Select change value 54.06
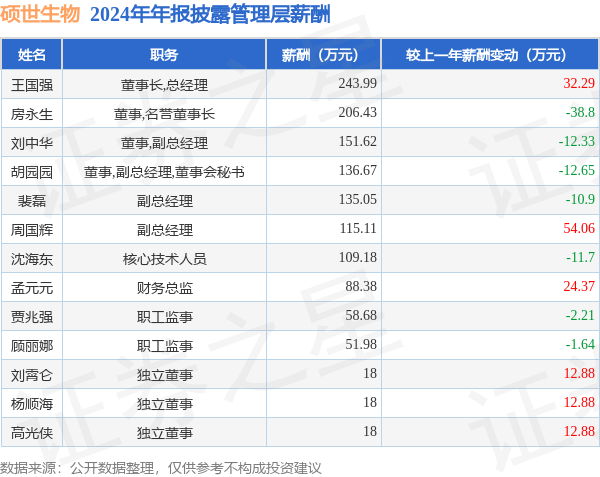 pos(579,228)
